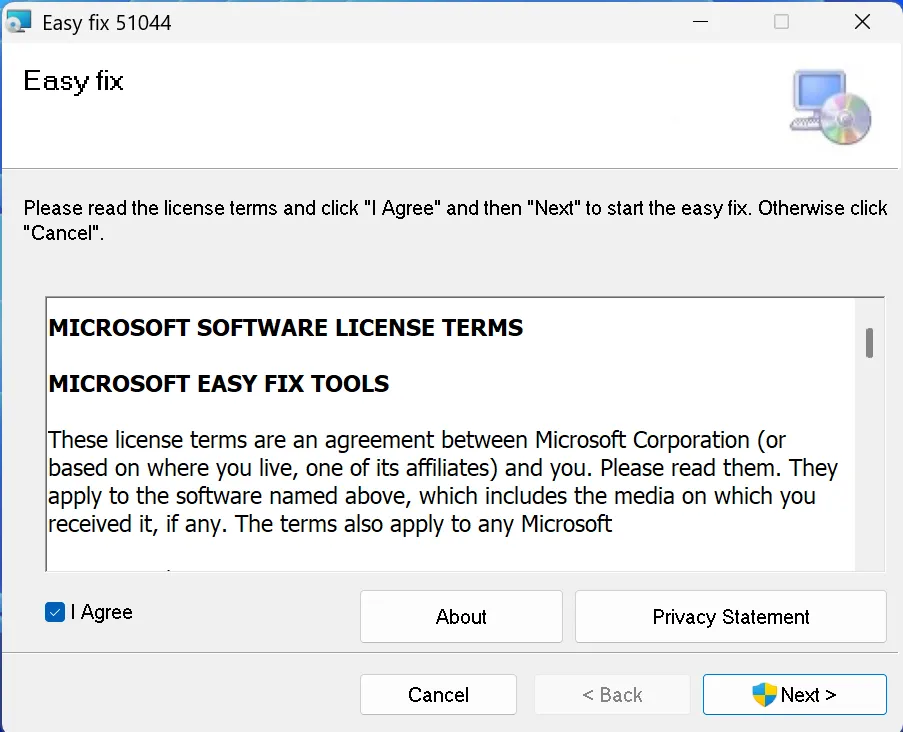The image size is (903, 732).
Task: Click the Easy fix app icon in title bar
Action: (19, 22)
